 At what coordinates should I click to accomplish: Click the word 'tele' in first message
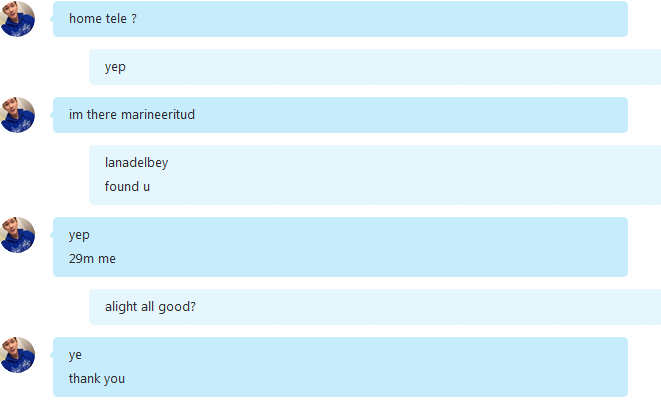(116, 19)
